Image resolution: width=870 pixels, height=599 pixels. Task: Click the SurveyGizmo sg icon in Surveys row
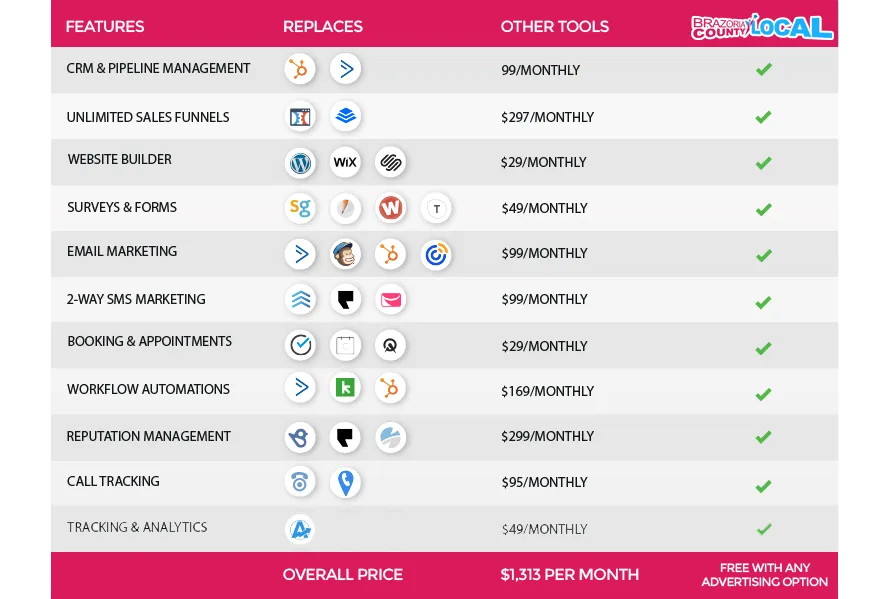pos(300,208)
